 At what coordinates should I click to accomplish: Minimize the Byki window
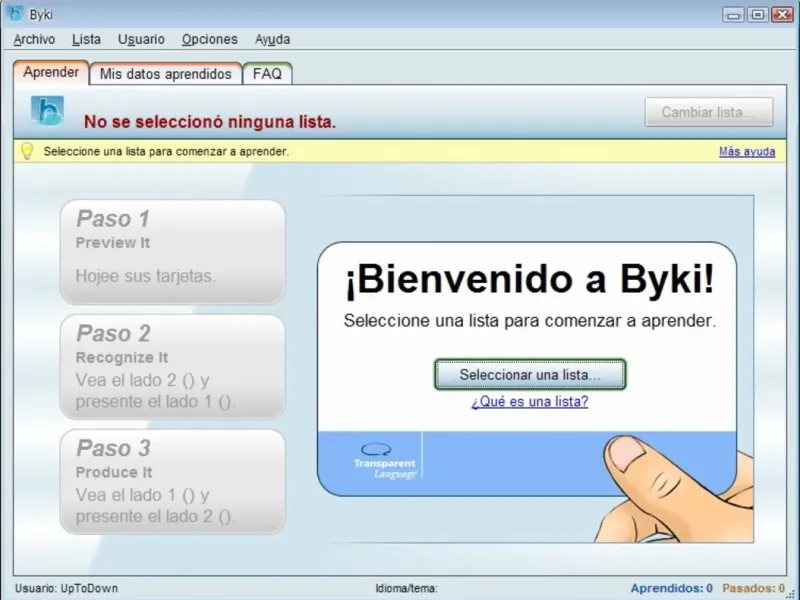[x=733, y=15]
